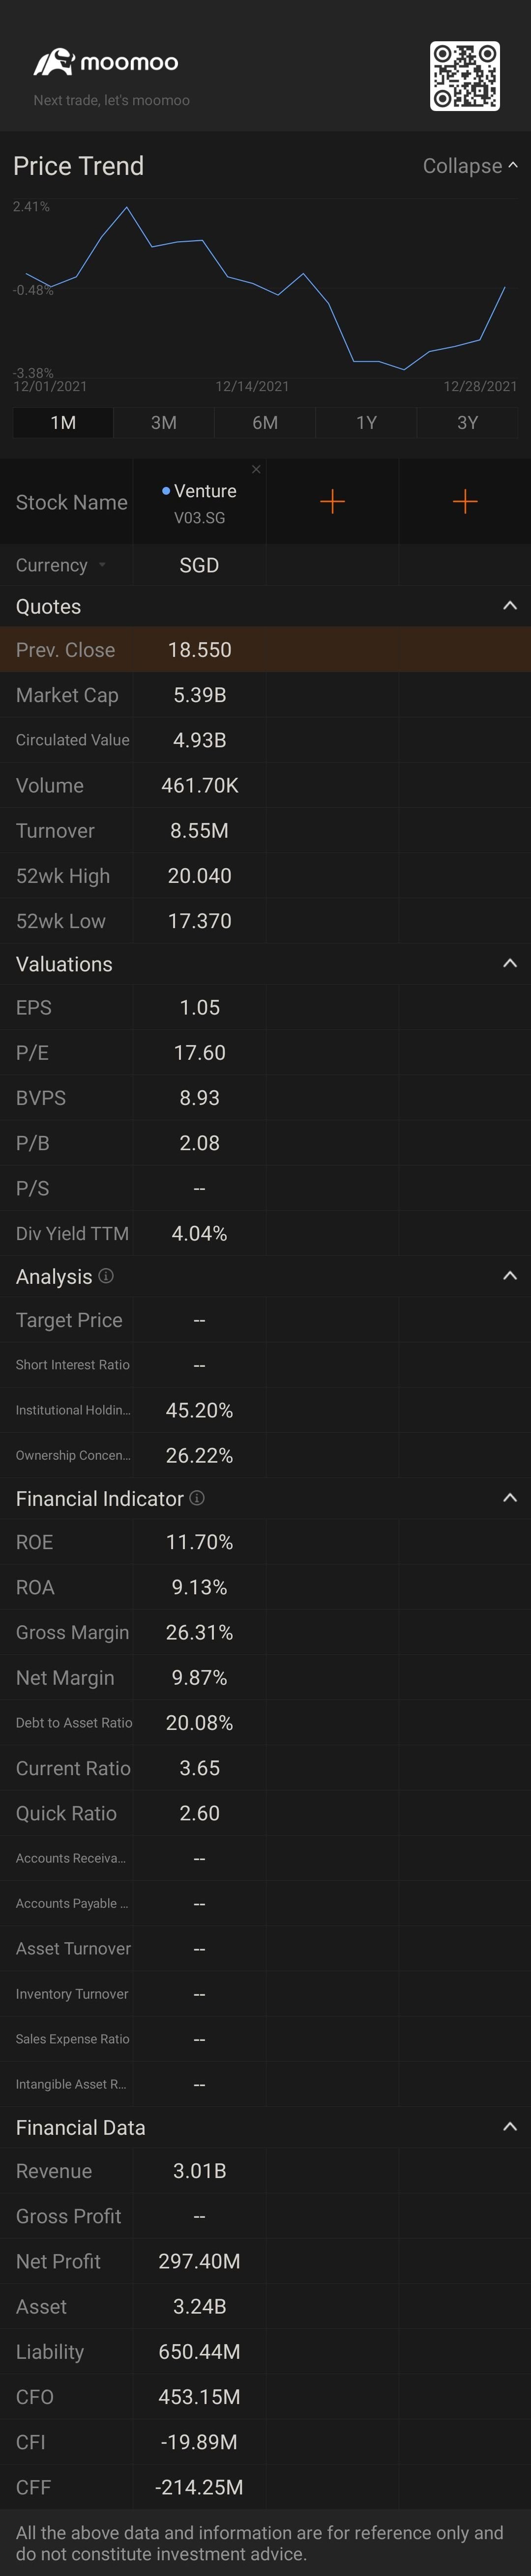Click the moomoo bull logo
This screenshot has height=2576, width=531.
tap(53, 62)
